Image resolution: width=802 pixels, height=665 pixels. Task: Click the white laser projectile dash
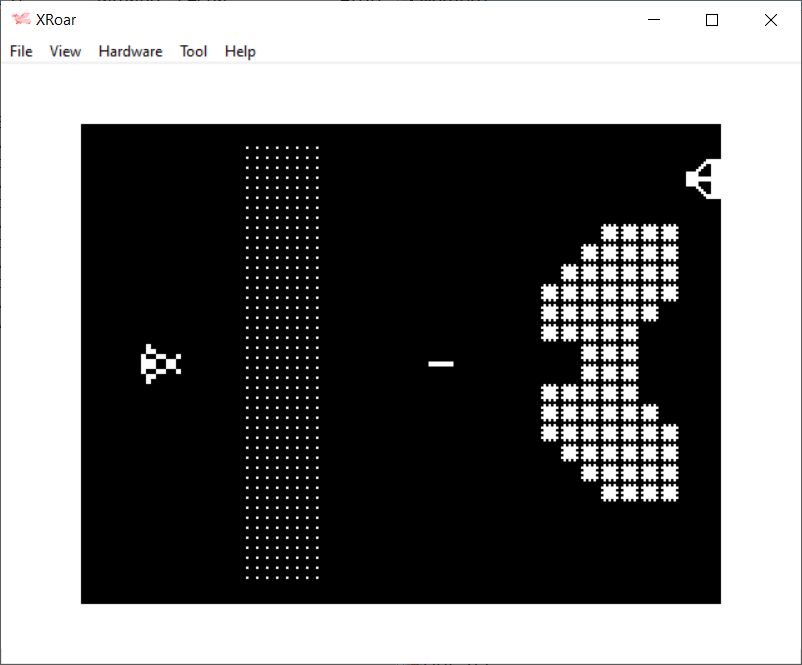[441, 364]
